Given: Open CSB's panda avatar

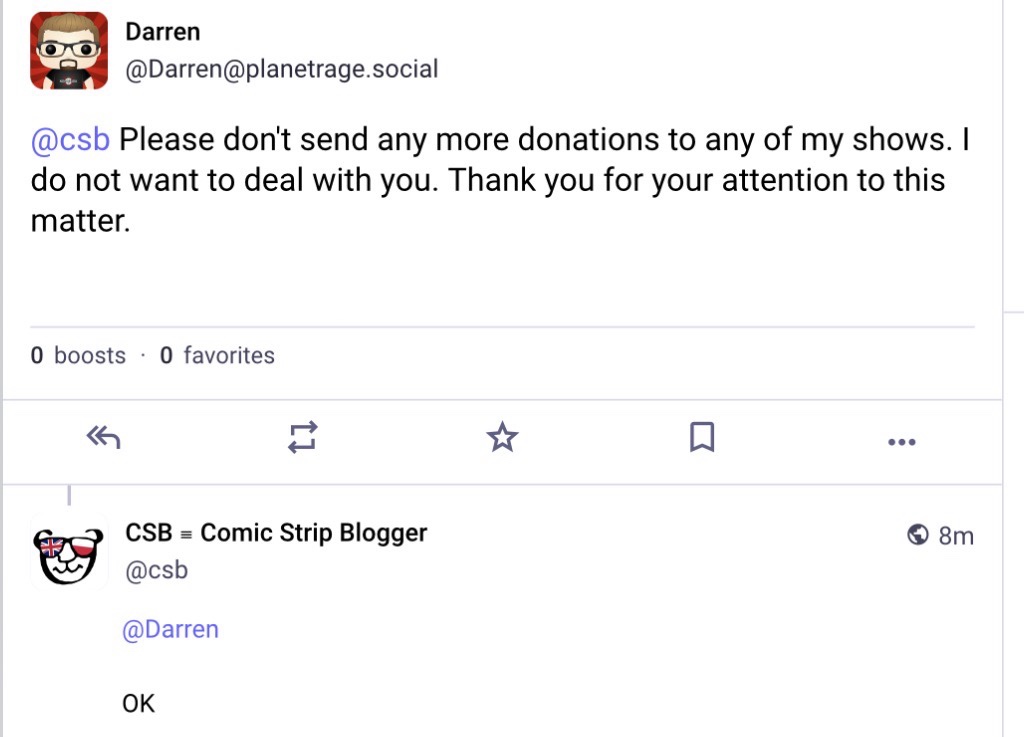Looking at the screenshot, I should click(x=69, y=551).
